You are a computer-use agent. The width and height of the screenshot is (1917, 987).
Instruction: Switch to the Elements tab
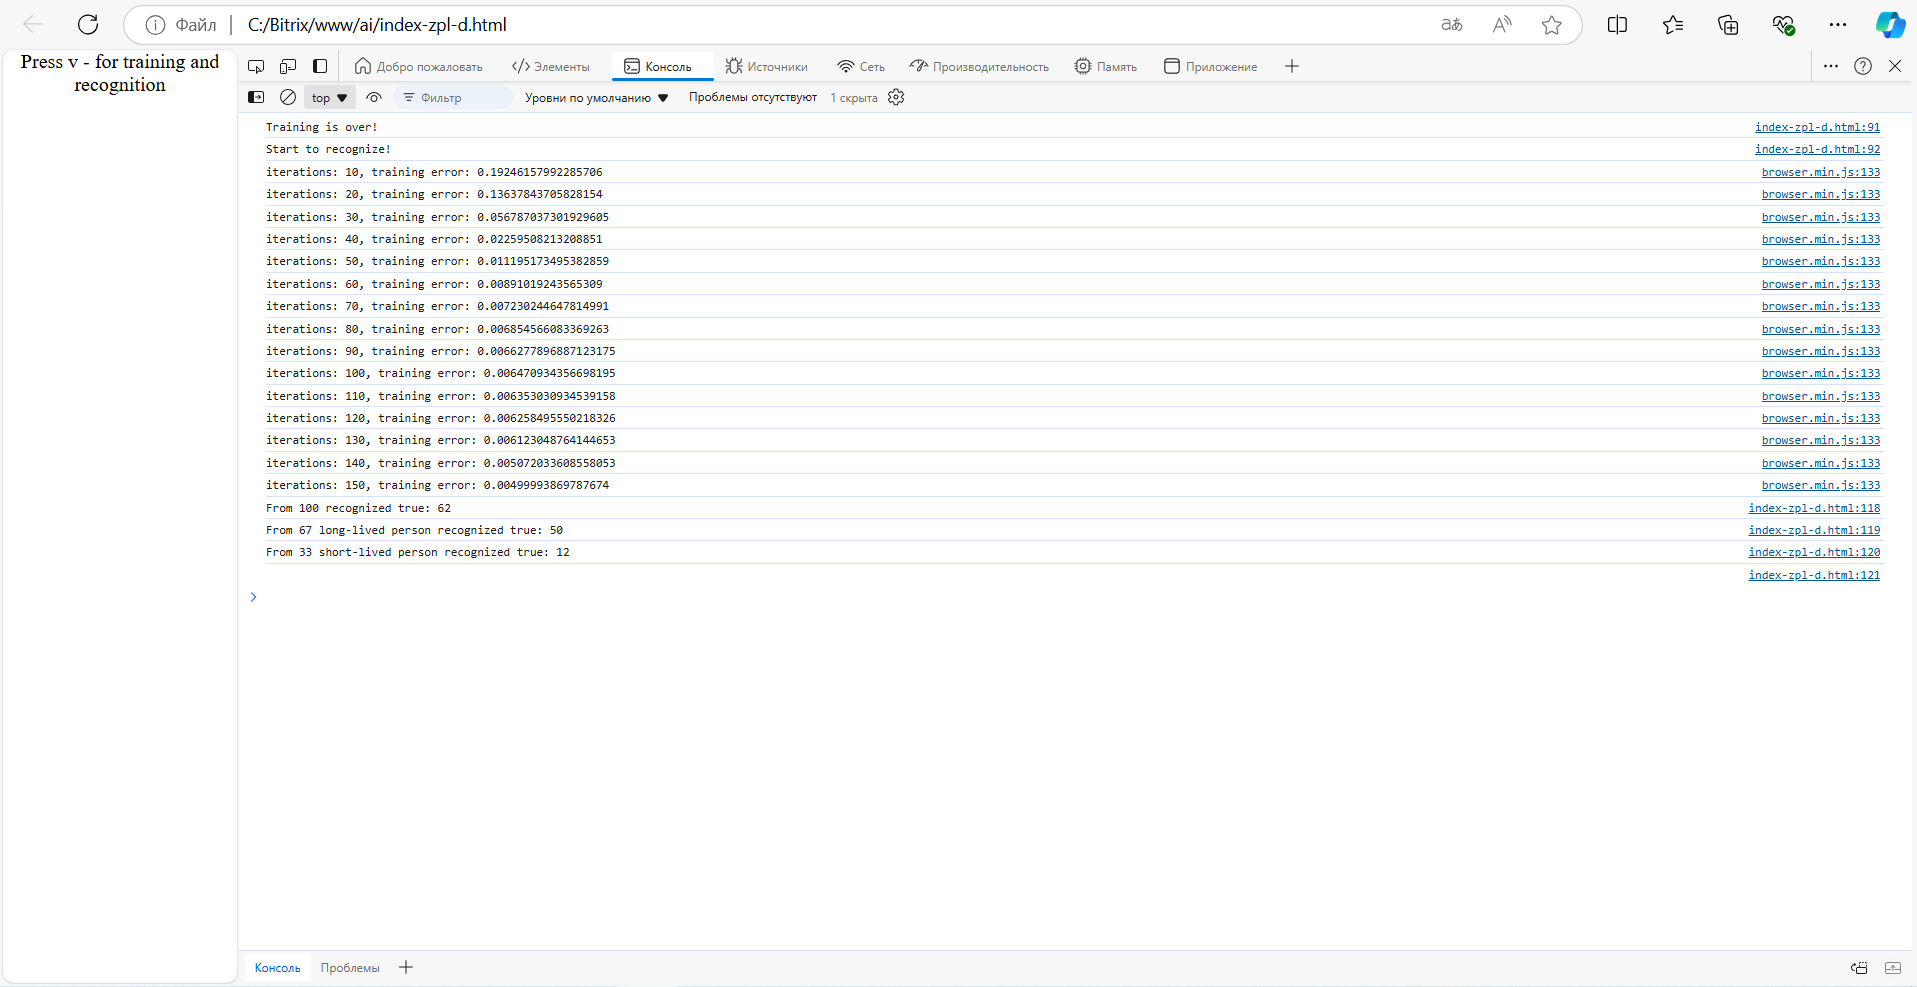(x=551, y=67)
